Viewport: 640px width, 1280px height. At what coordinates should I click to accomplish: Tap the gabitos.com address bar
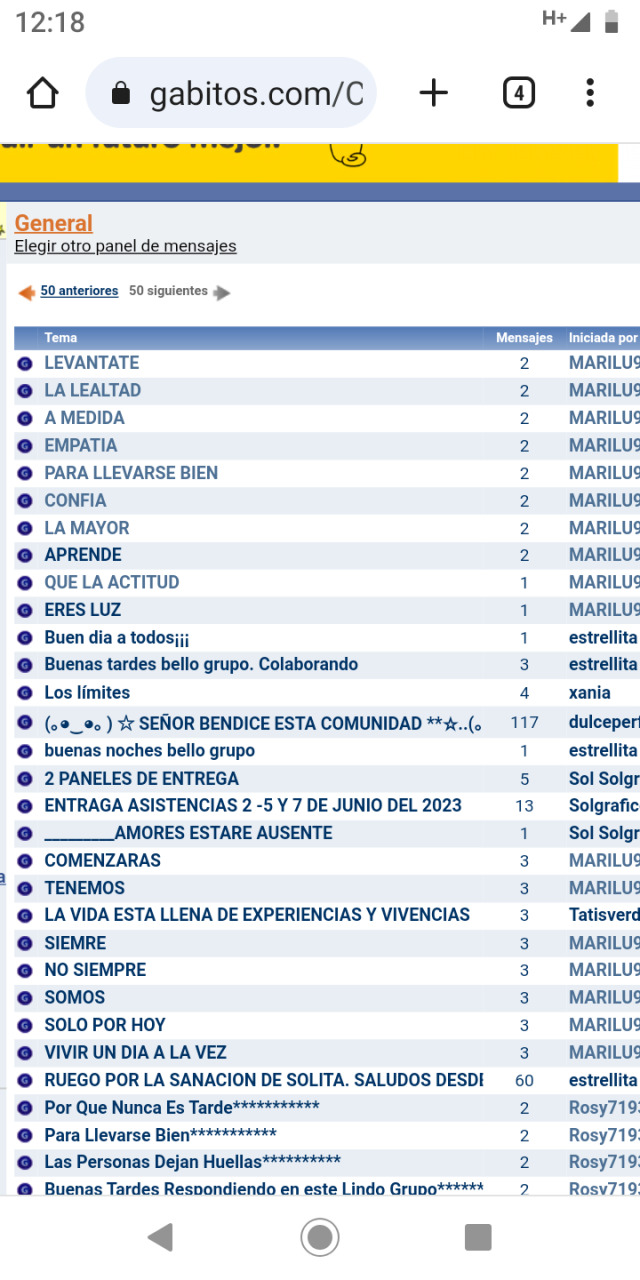click(232, 93)
